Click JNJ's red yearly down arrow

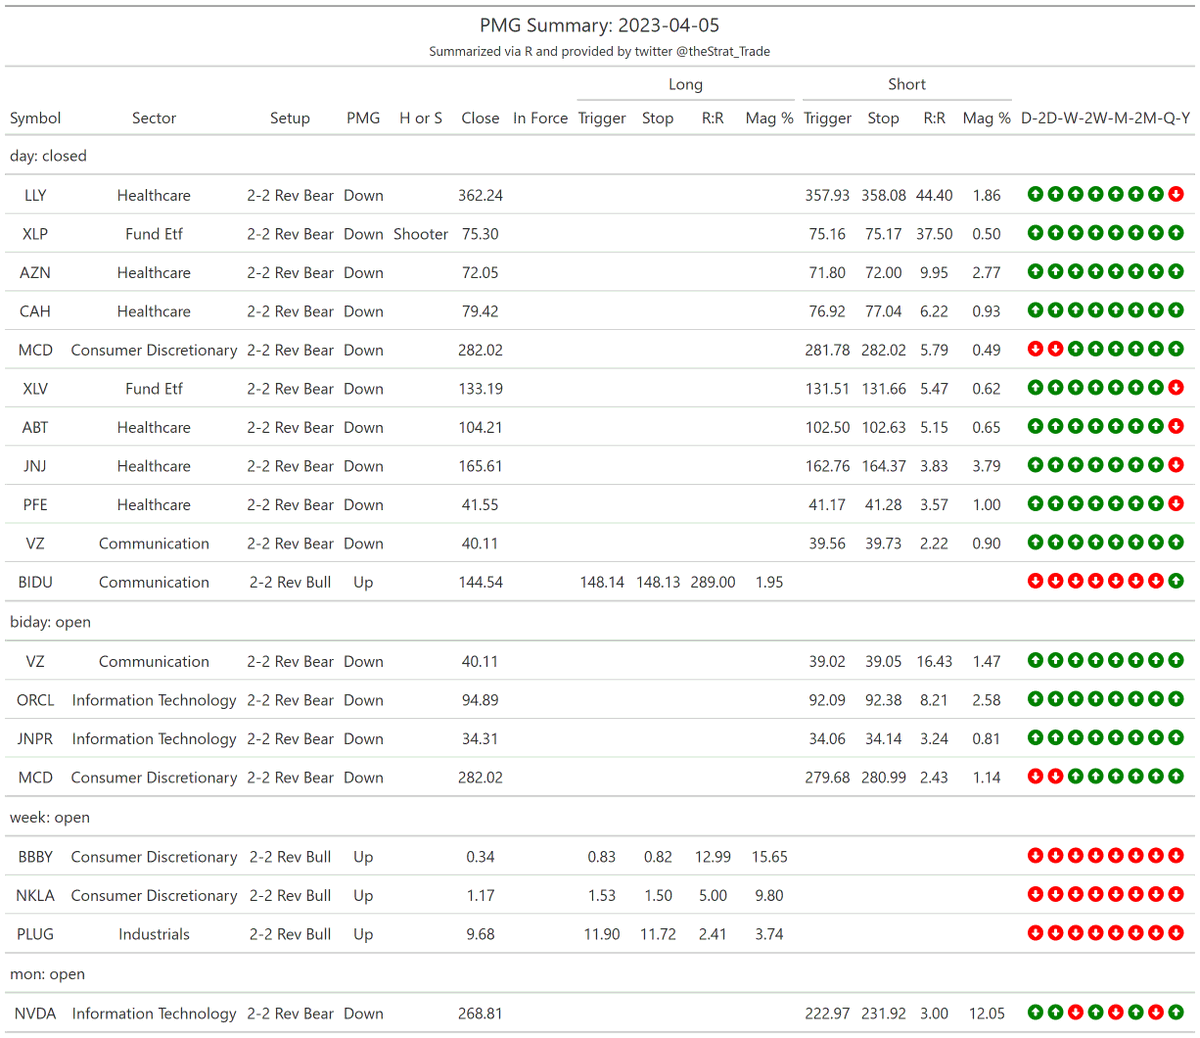pyautogui.click(x=1176, y=466)
